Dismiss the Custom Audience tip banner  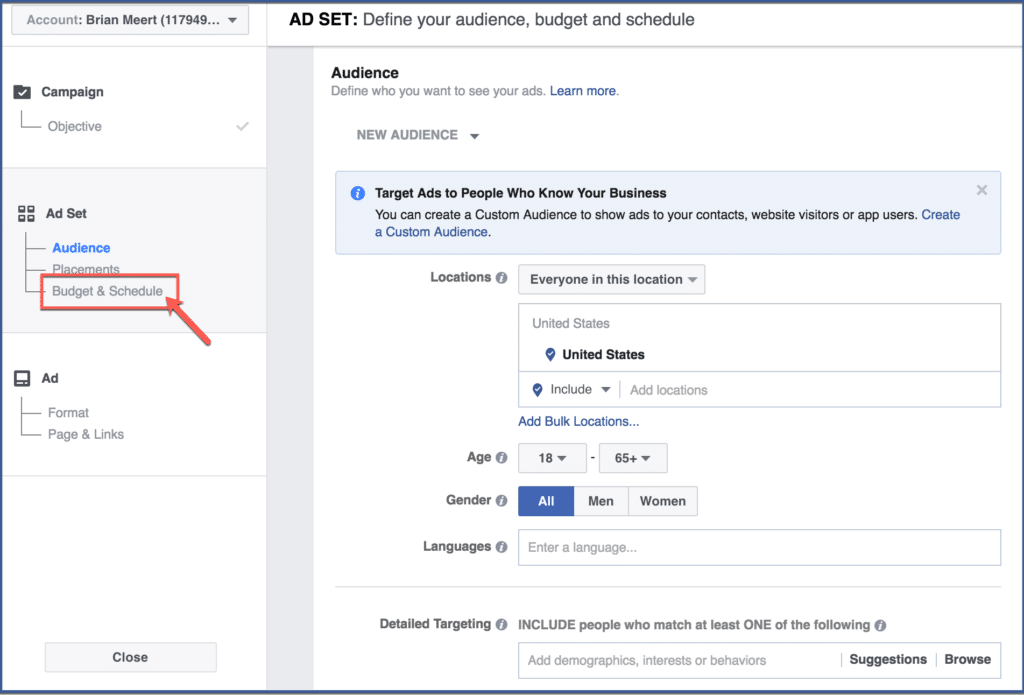point(981,189)
